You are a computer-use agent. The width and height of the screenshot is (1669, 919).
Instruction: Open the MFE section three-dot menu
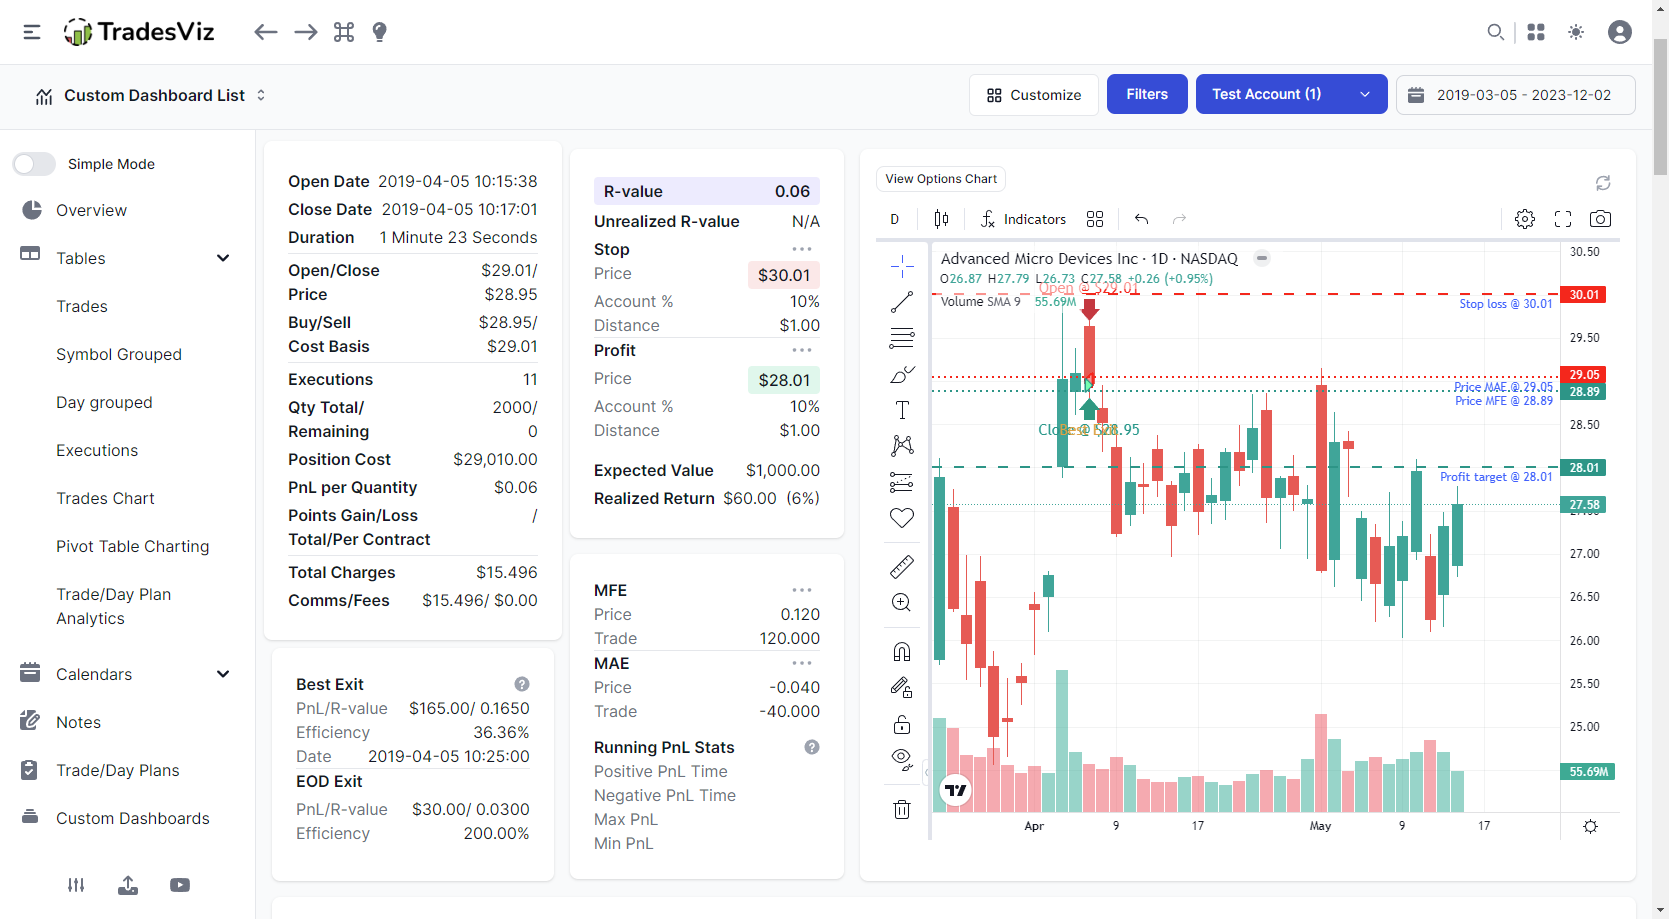[x=802, y=590]
